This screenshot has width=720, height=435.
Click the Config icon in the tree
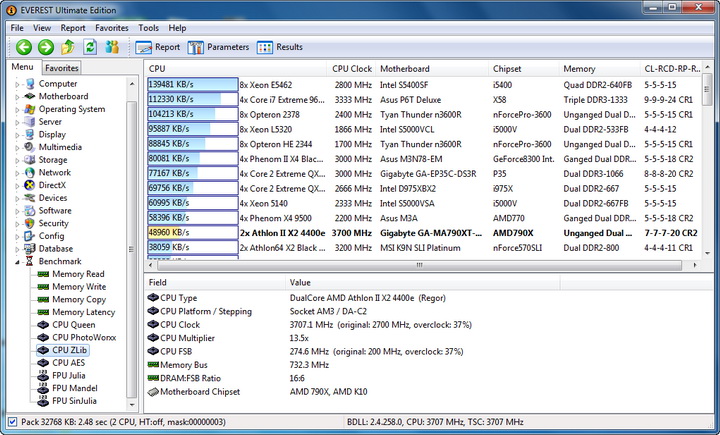(x=30, y=236)
